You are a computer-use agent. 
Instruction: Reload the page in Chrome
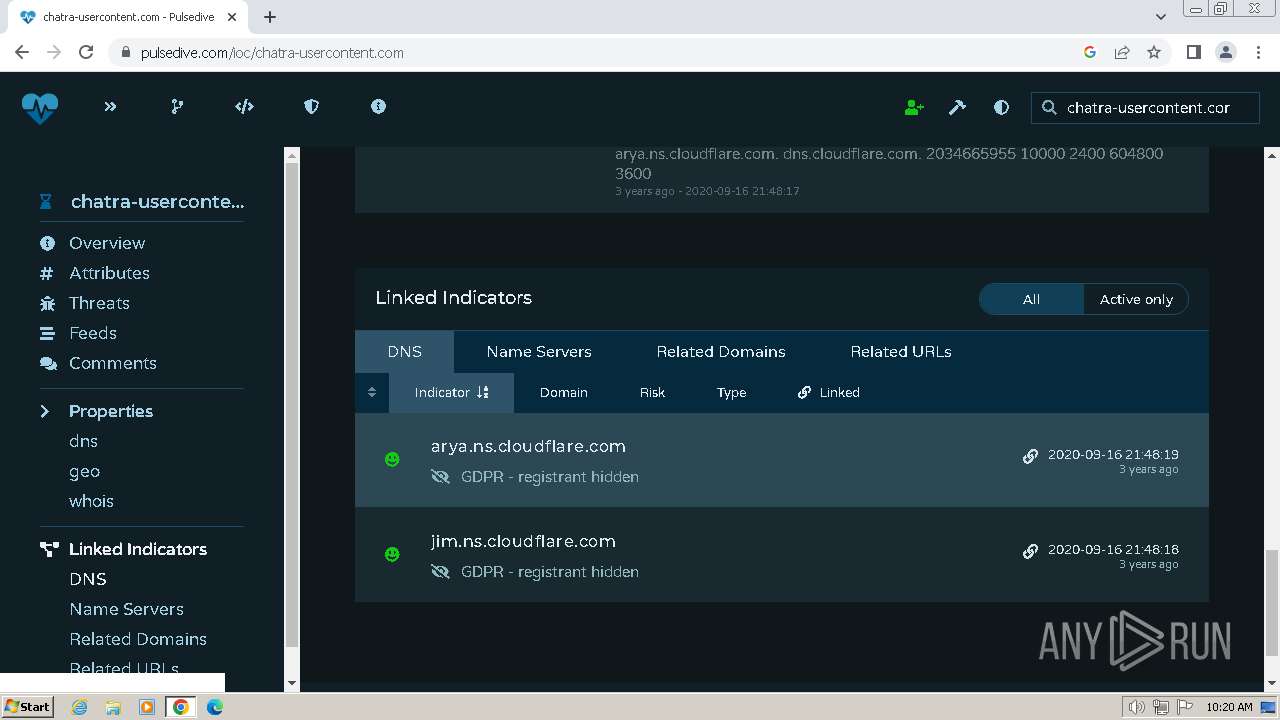pos(86,52)
